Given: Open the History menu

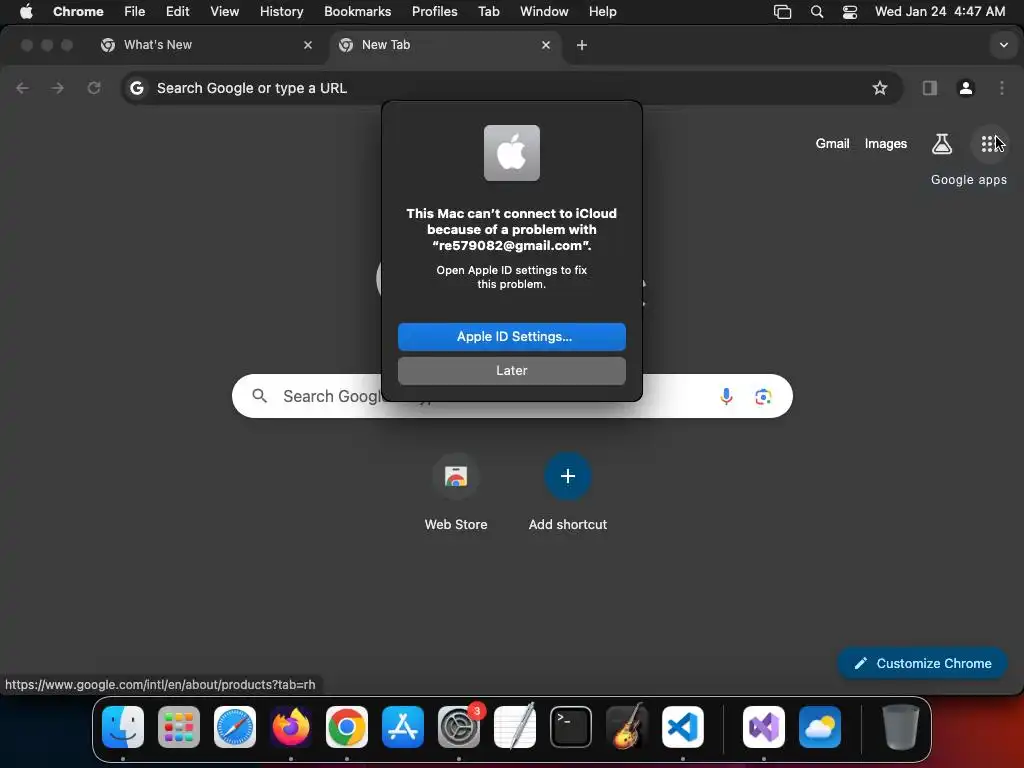Looking at the screenshot, I should coord(281,12).
